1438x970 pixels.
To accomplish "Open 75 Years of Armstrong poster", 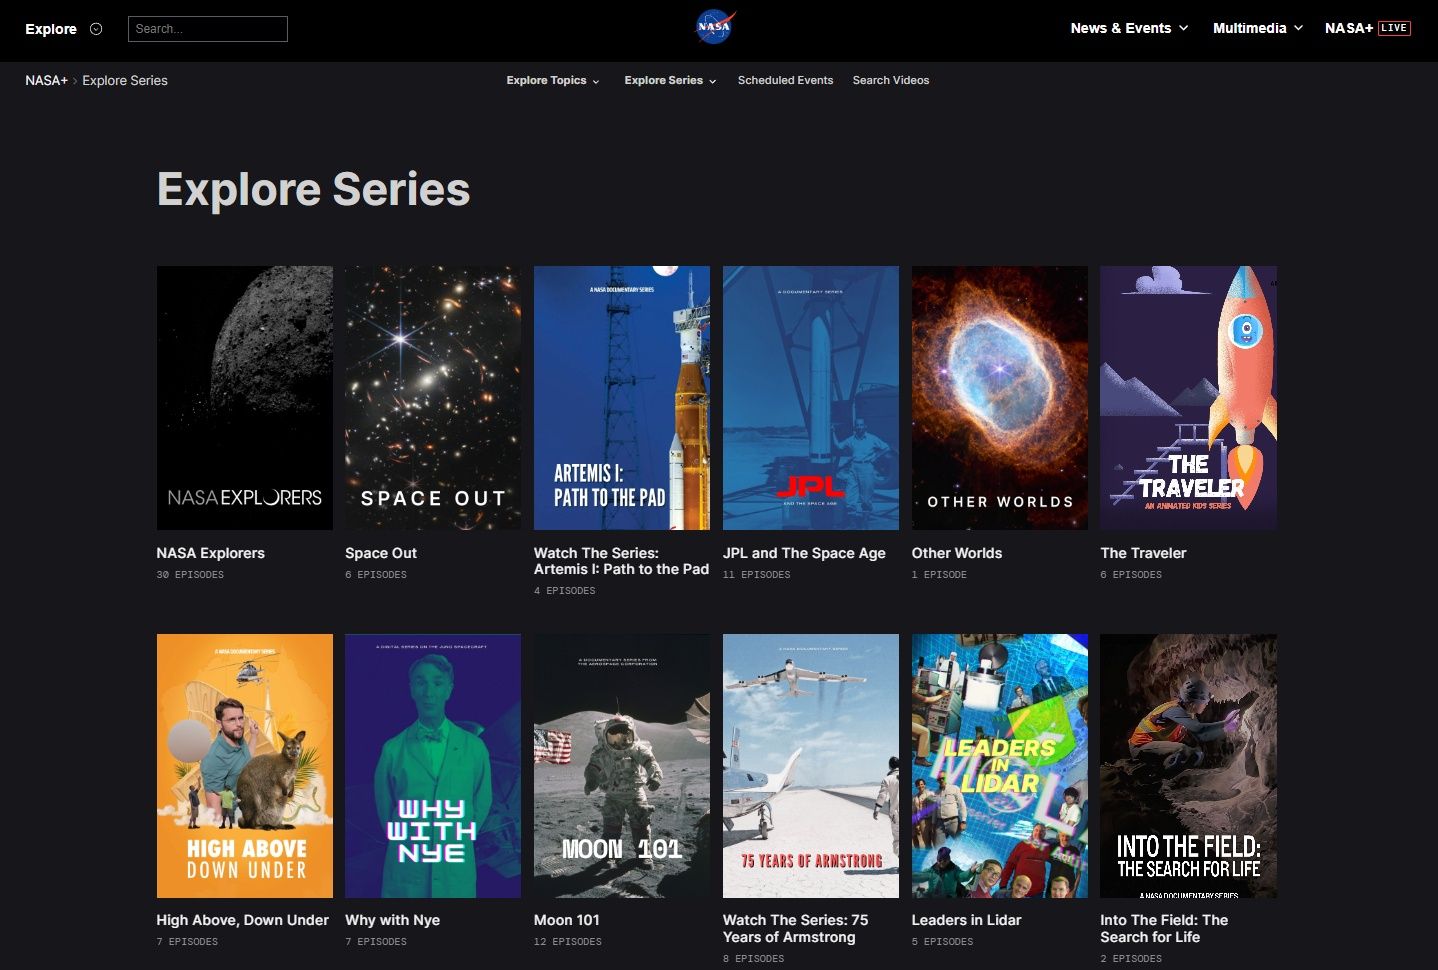I will click(x=811, y=766).
